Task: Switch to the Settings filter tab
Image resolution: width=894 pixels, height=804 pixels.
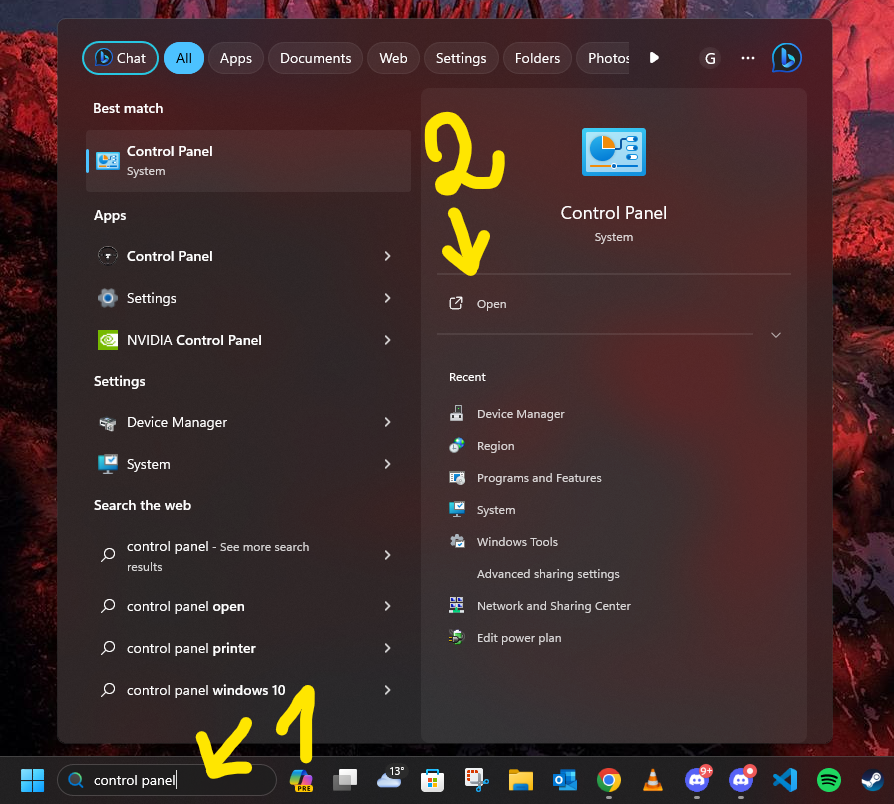Action: tap(461, 58)
